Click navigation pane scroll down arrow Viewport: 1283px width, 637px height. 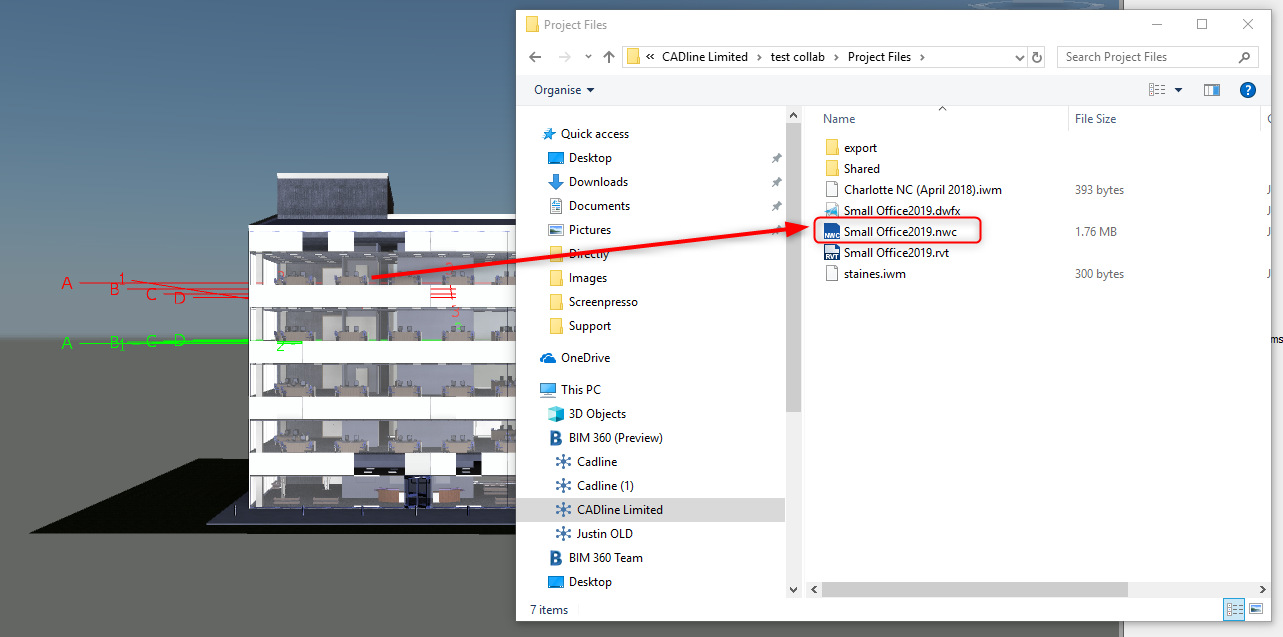(794, 590)
